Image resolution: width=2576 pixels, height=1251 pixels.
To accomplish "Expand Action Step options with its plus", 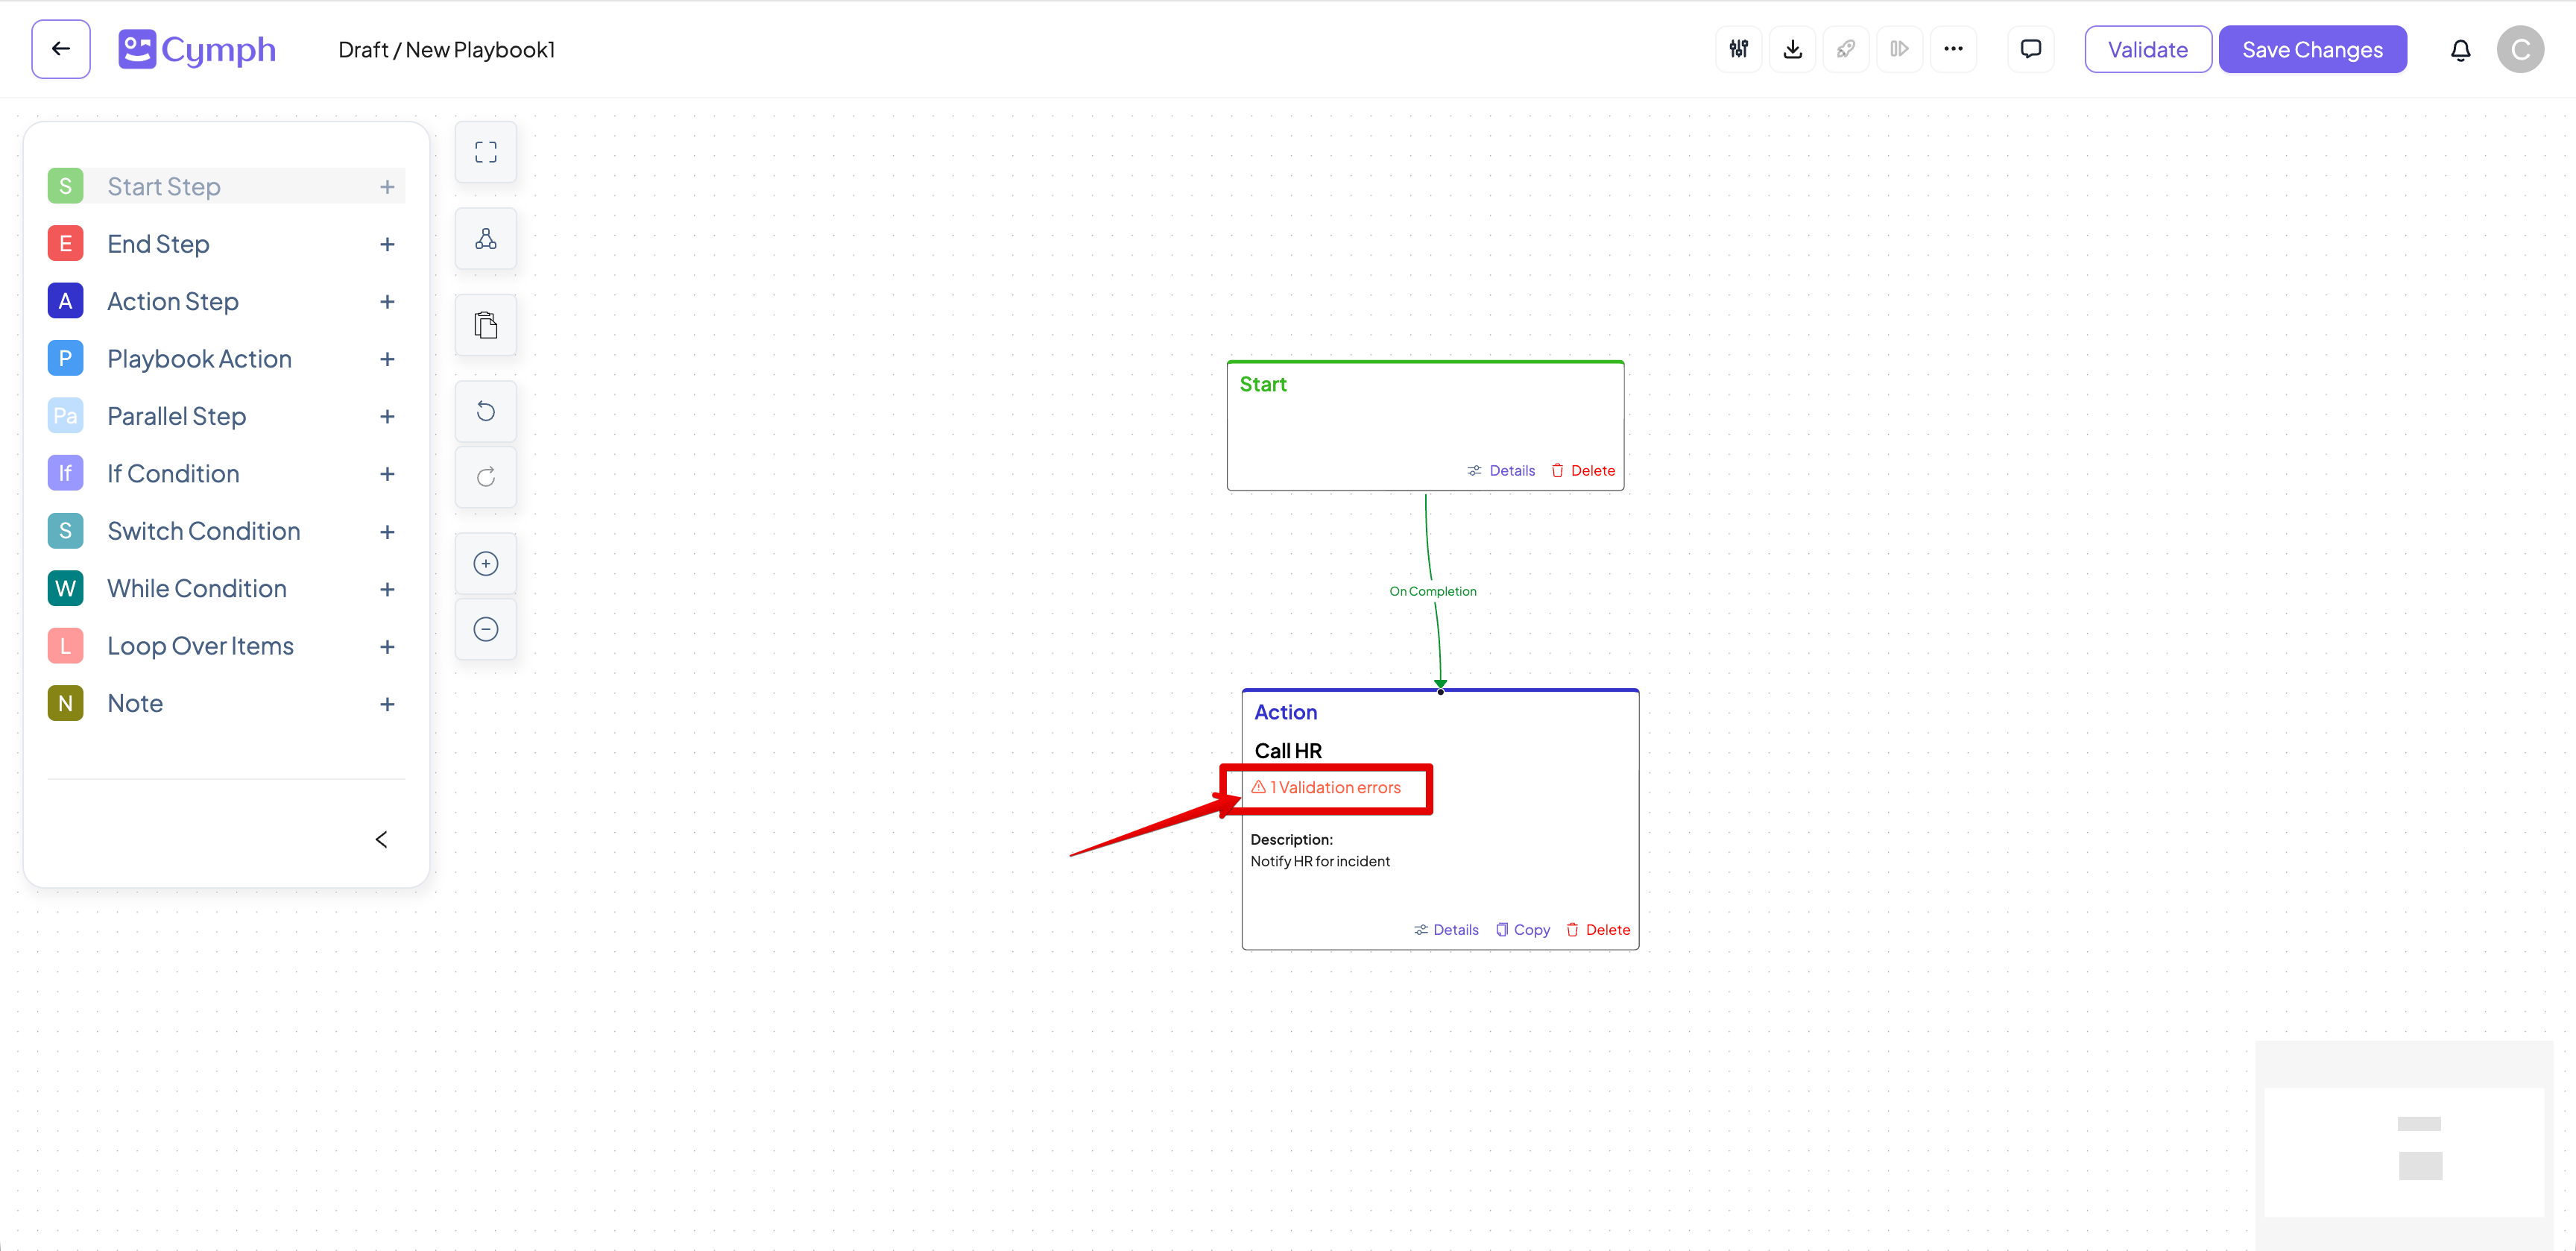I will coord(387,301).
